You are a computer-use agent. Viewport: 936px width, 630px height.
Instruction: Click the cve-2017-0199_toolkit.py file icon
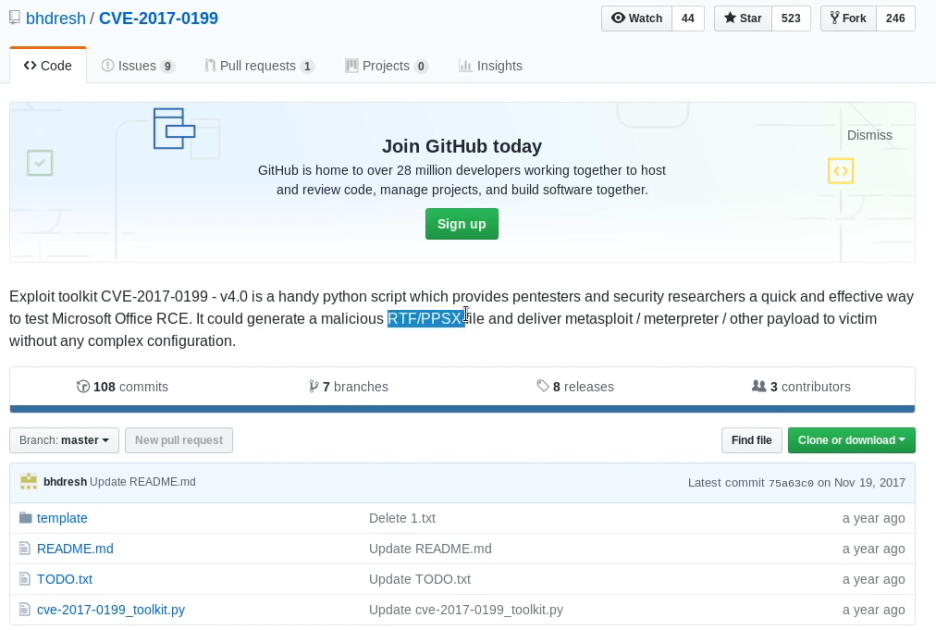click(24, 609)
